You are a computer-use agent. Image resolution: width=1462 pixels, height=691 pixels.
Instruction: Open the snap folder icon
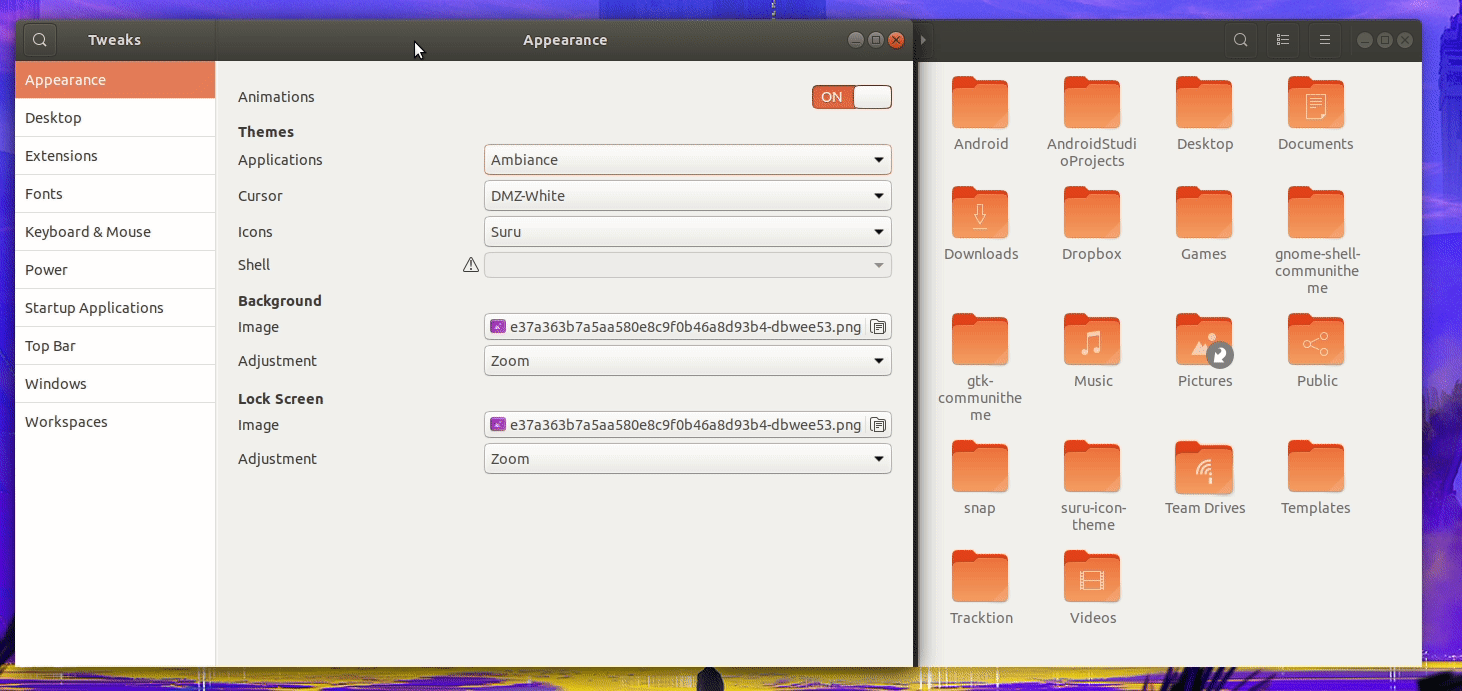[980, 466]
